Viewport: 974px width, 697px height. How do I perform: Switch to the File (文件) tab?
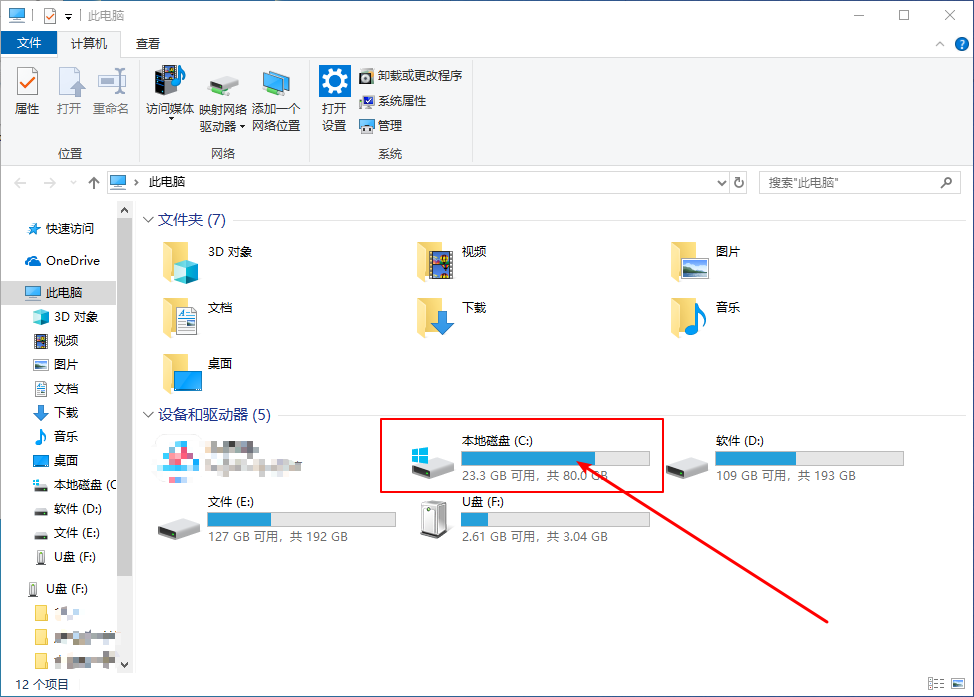click(29, 43)
